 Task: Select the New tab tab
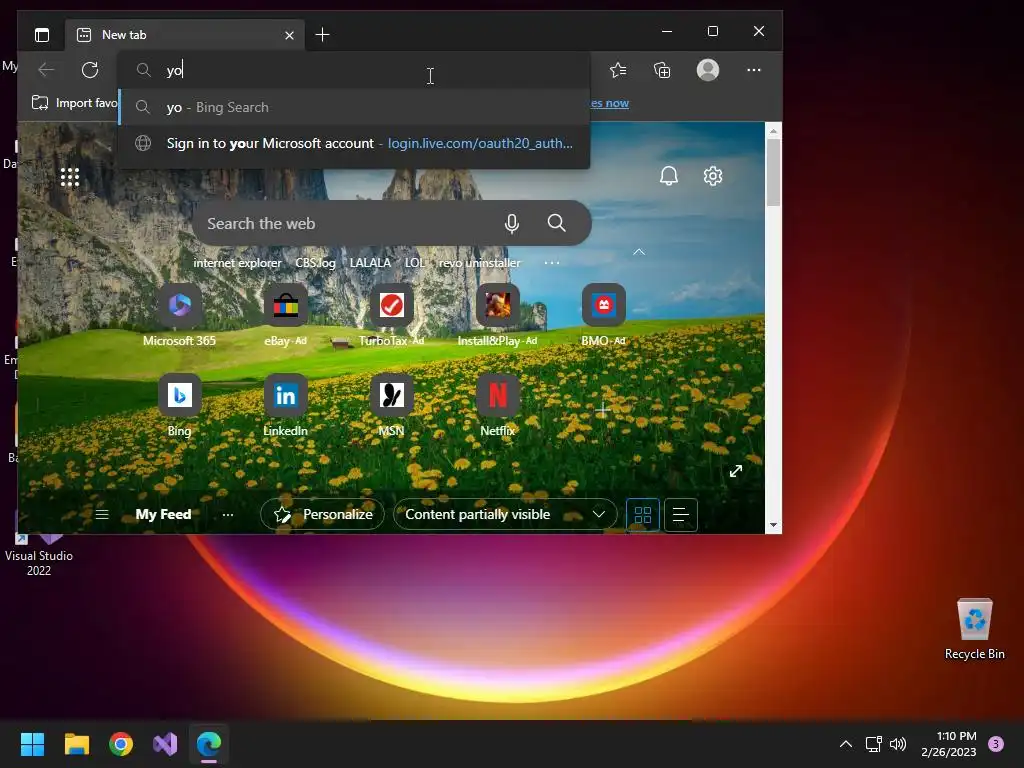[x=184, y=35]
